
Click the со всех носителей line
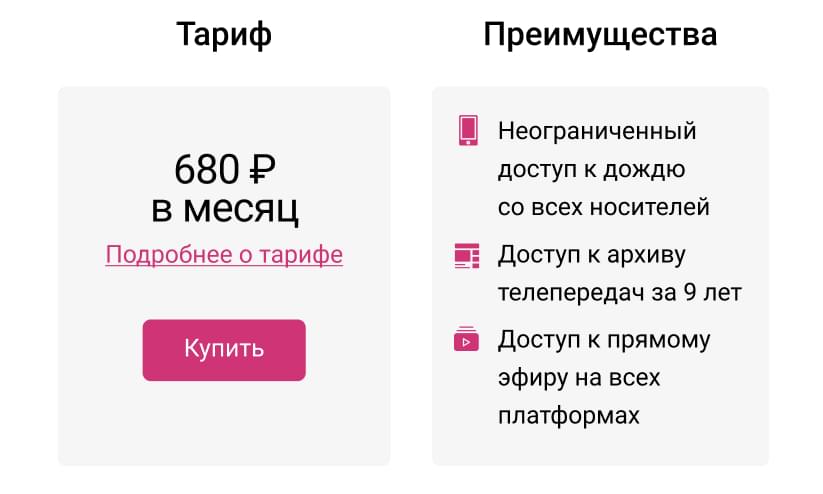[604, 207]
